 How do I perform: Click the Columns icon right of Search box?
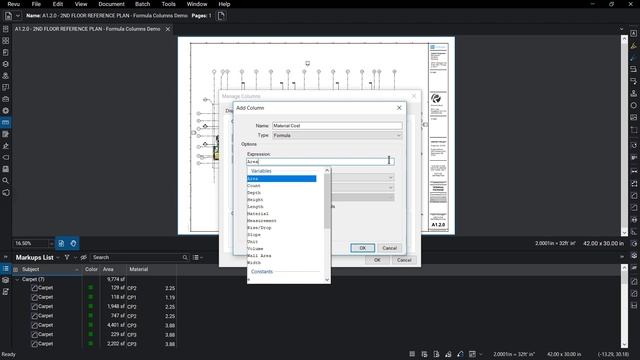coord(196,258)
